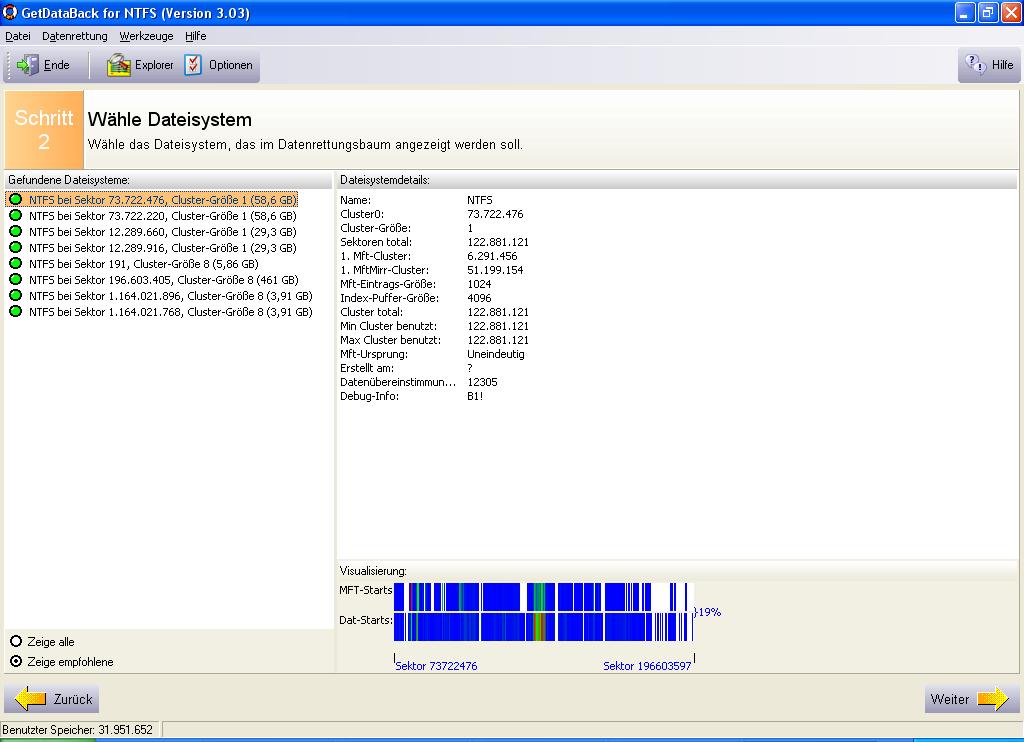This screenshot has width=1024, height=742.
Task: Open the Datenrettung menu
Action: (x=74, y=36)
